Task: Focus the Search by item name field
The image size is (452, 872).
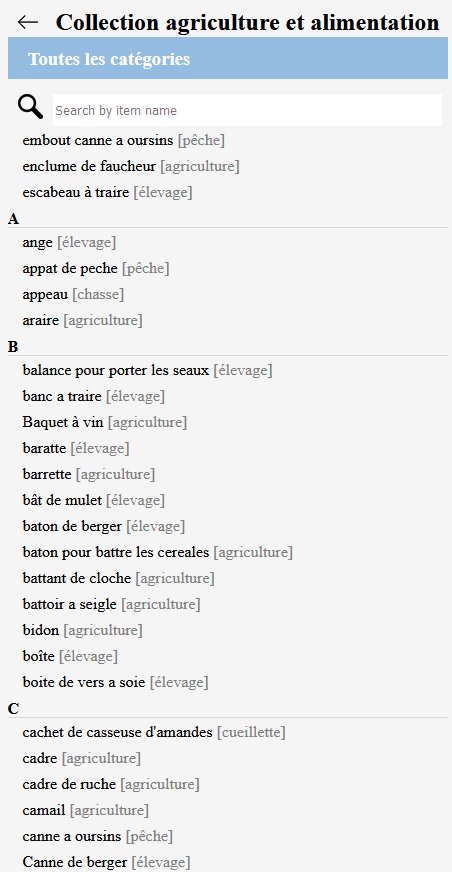Action: pos(247,110)
